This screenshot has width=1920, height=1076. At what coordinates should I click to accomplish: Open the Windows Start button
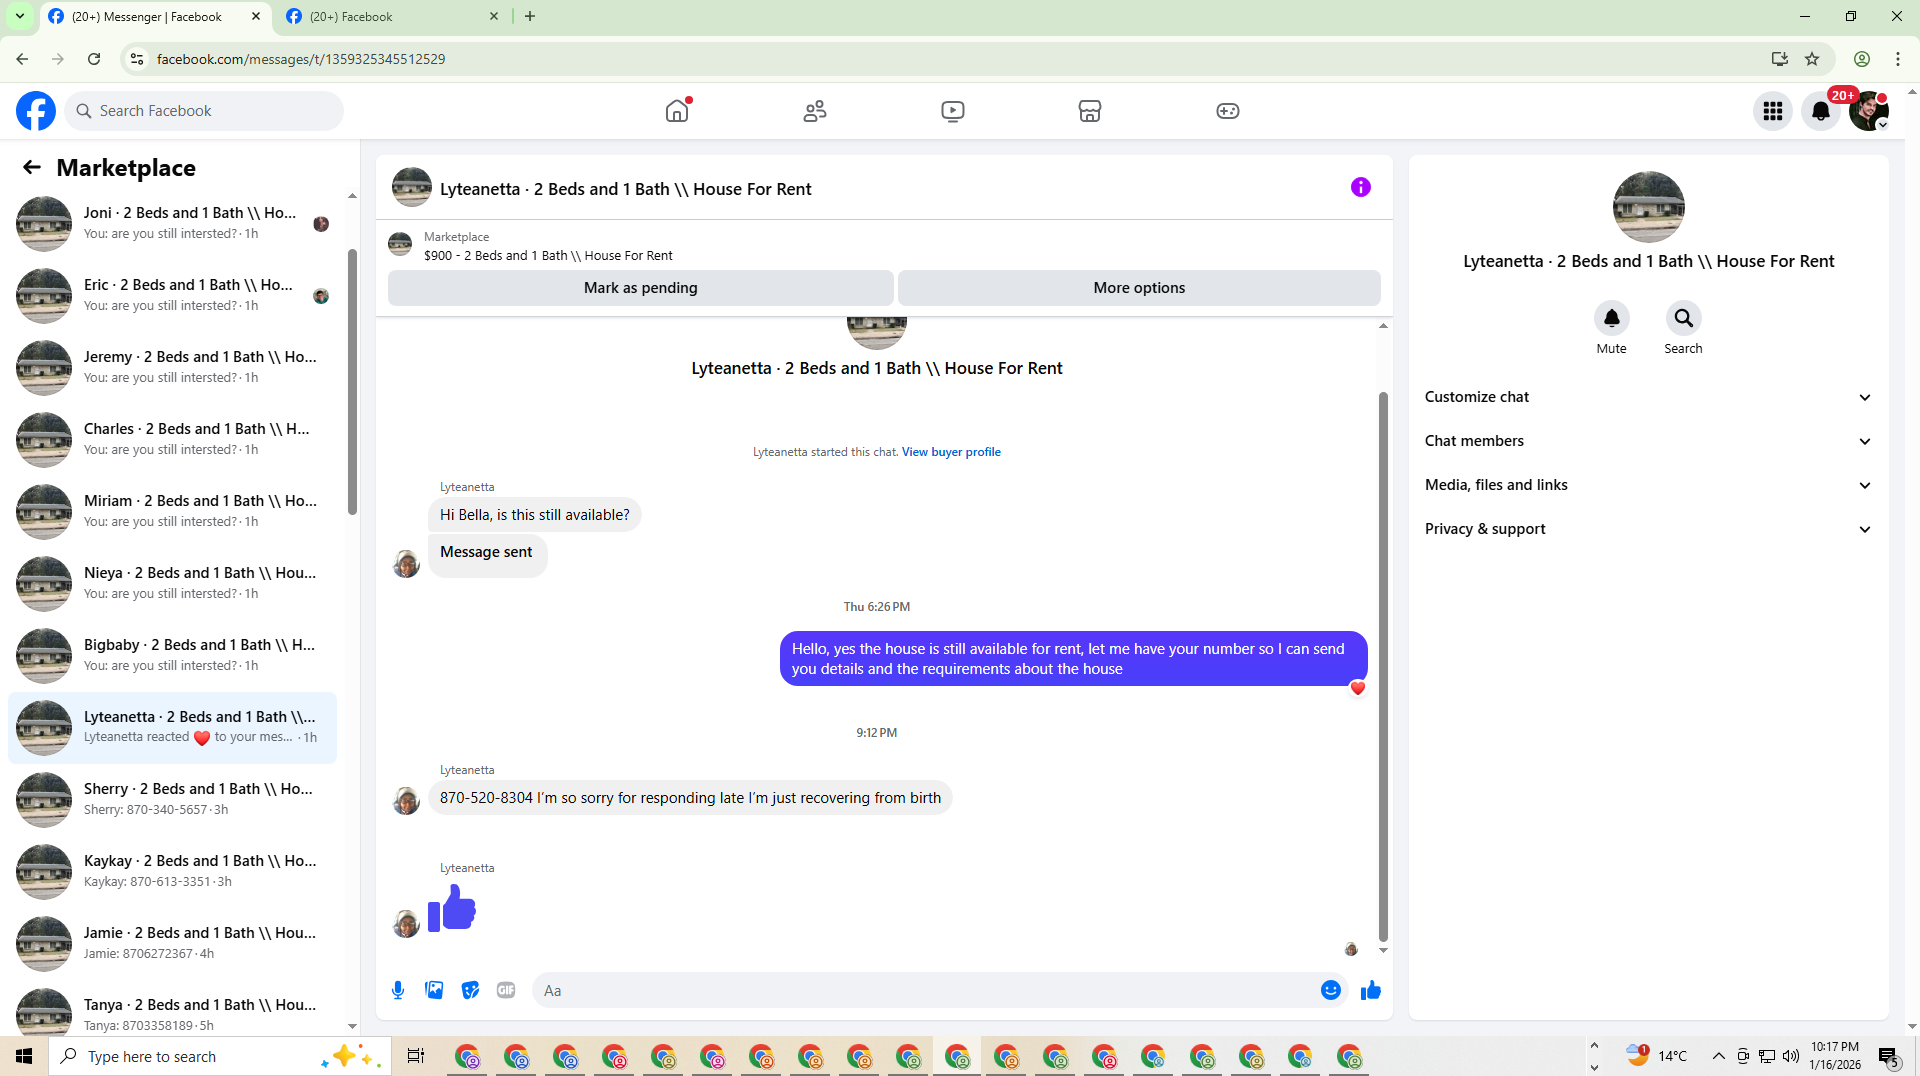click(24, 1056)
